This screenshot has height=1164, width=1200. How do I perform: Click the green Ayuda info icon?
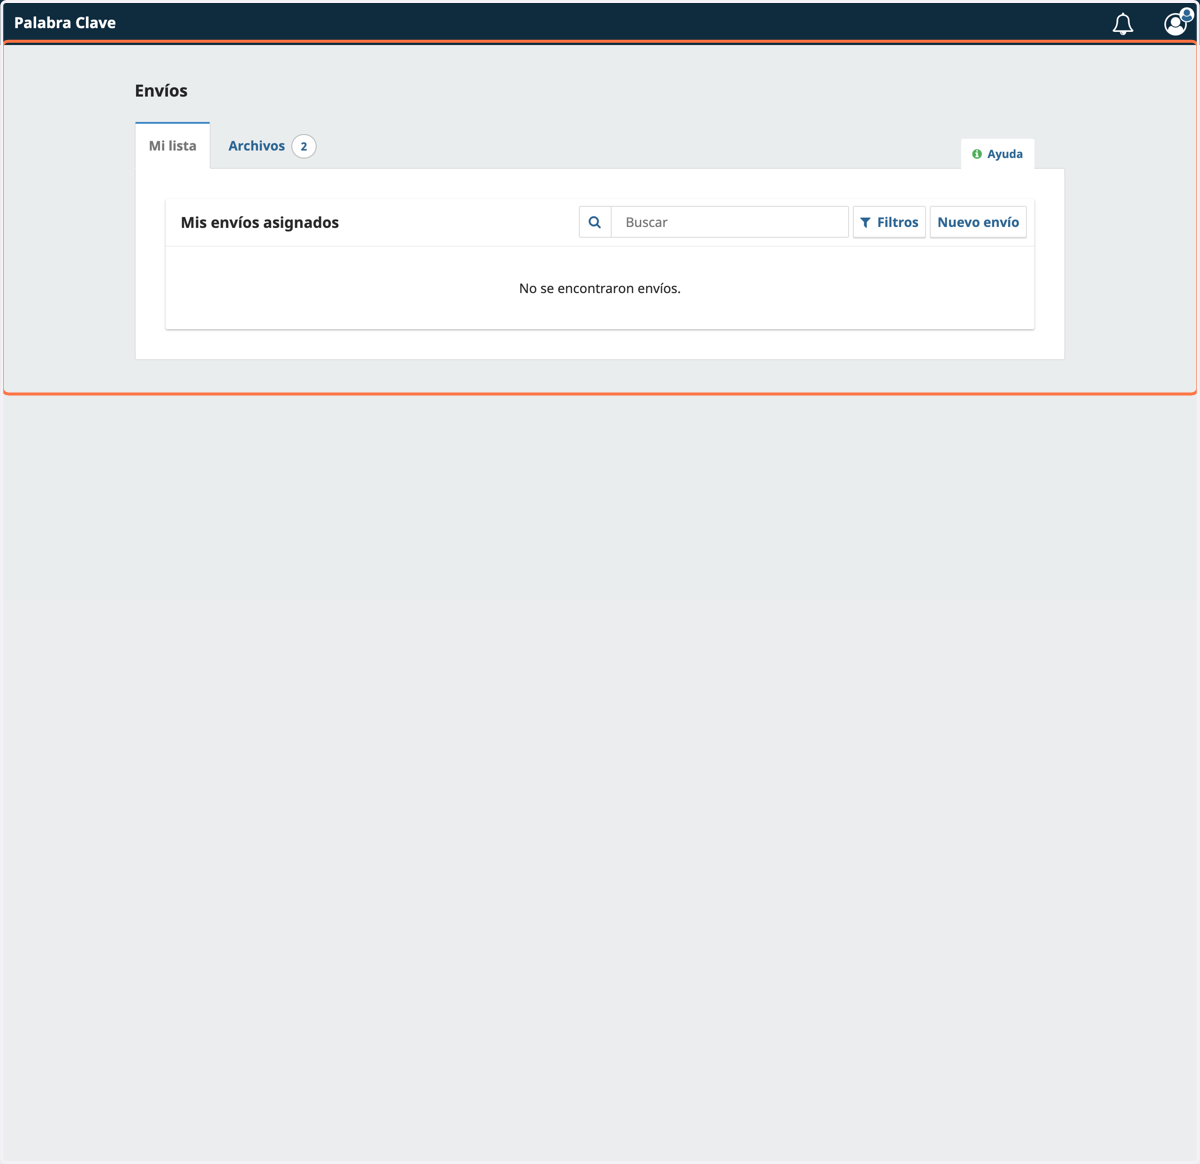pyautogui.click(x=977, y=154)
